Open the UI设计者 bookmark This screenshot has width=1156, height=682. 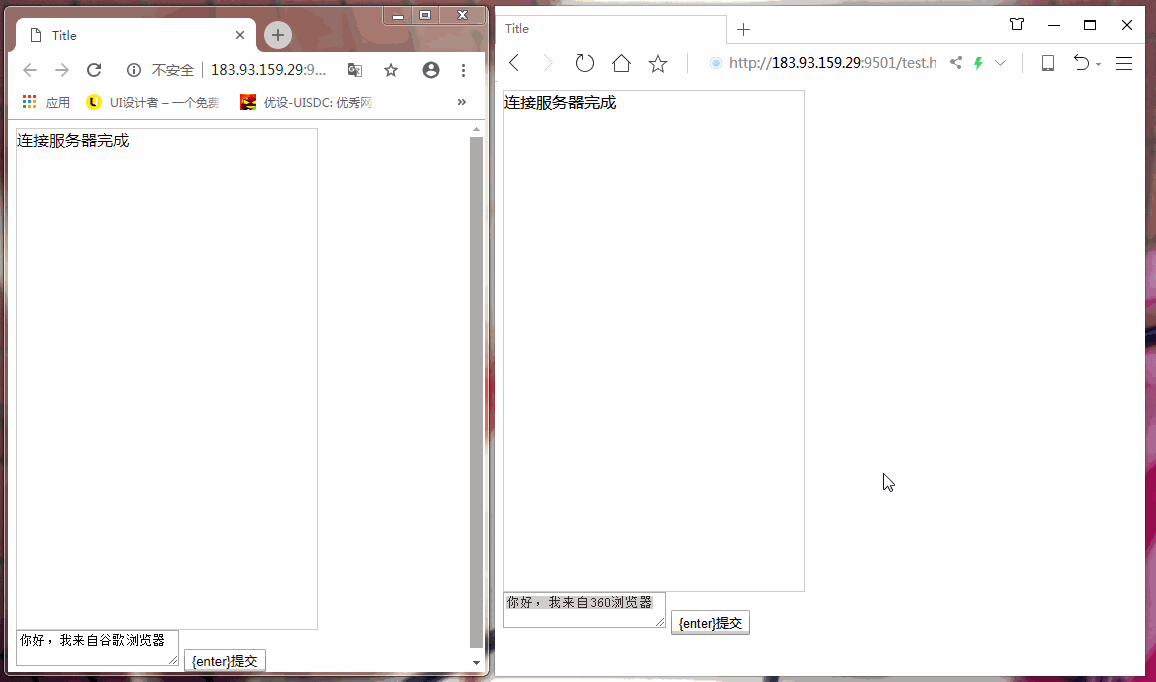pos(153,102)
